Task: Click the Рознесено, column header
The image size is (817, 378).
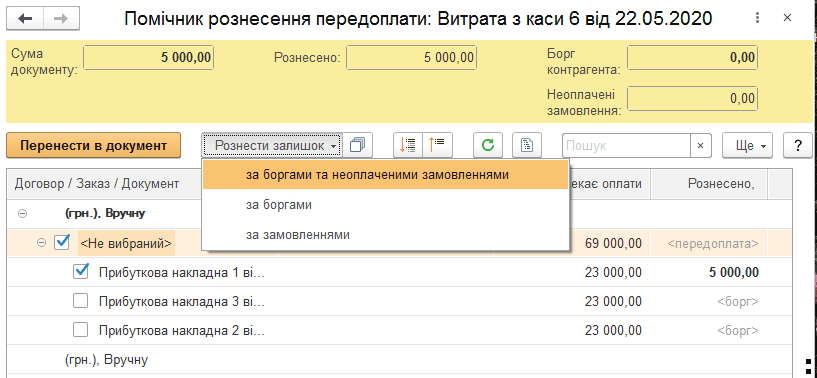Action: tap(709, 184)
